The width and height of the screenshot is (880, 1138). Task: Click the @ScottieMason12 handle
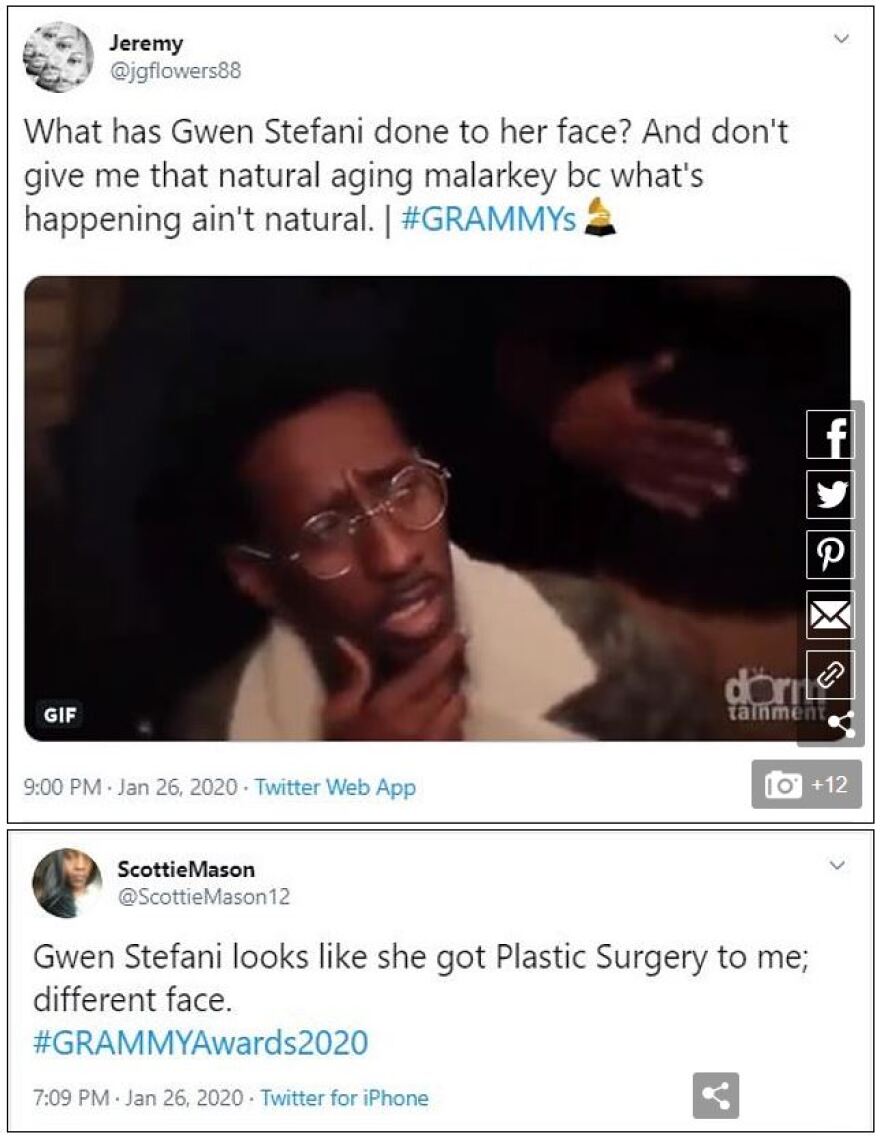(x=203, y=897)
